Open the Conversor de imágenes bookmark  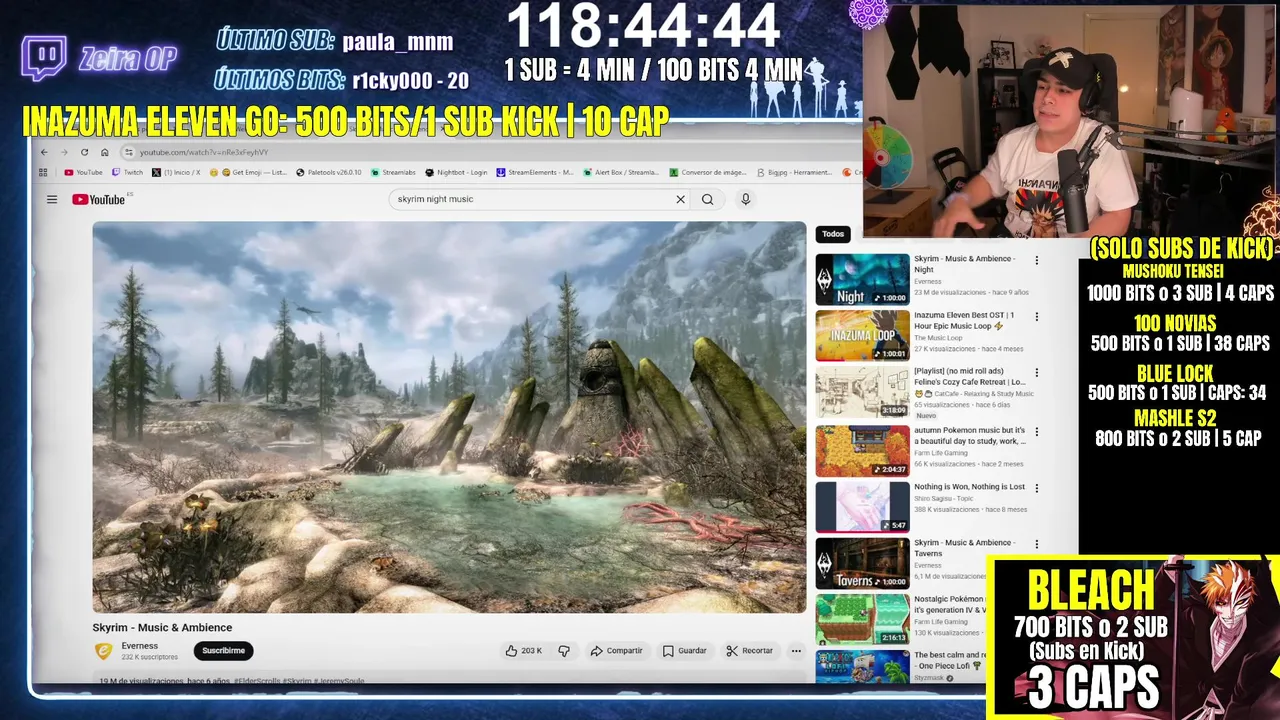tap(708, 172)
